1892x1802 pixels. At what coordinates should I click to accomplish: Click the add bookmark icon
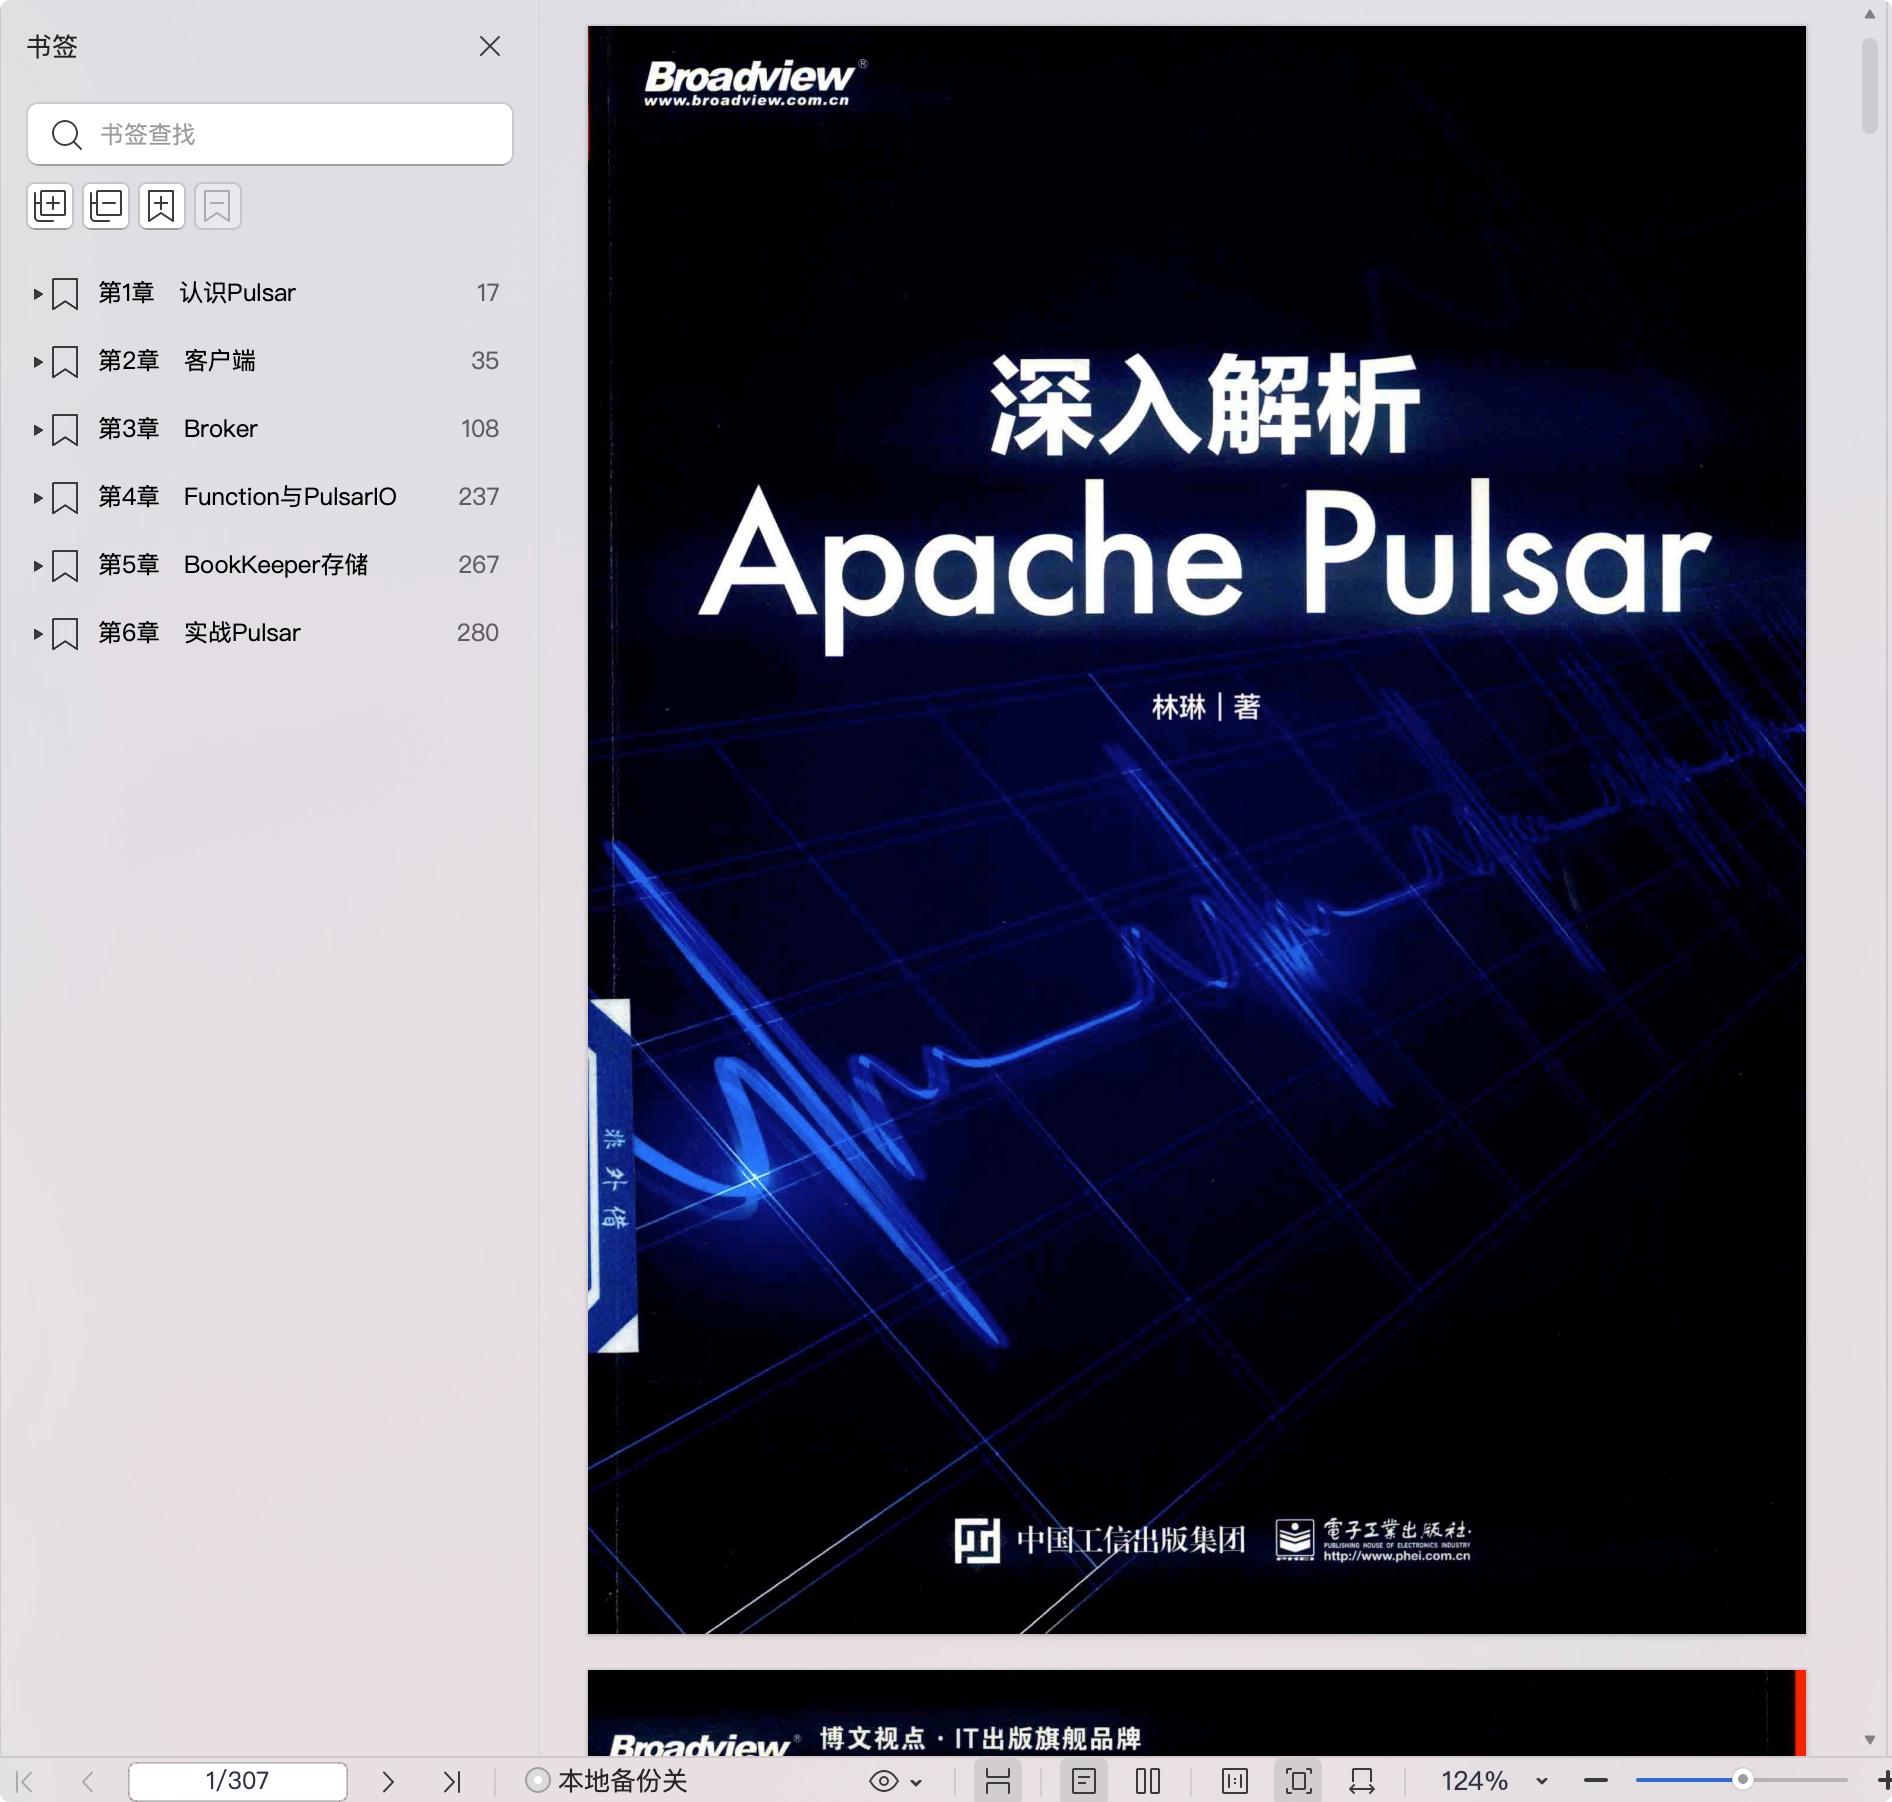point(162,206)
